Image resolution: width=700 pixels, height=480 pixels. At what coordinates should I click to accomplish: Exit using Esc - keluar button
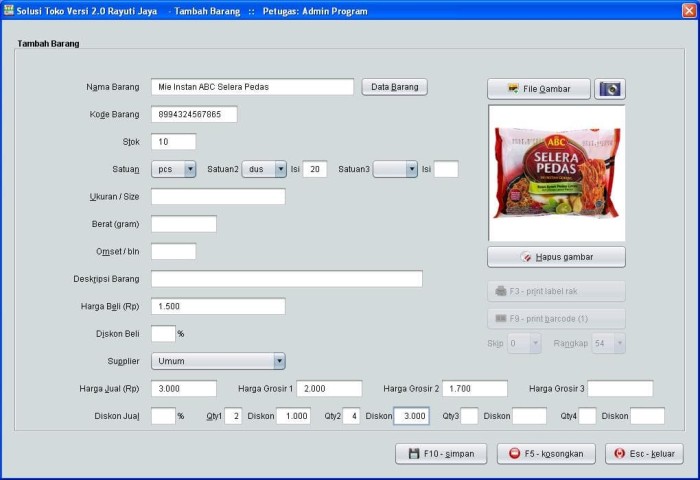tap(644, 454)
